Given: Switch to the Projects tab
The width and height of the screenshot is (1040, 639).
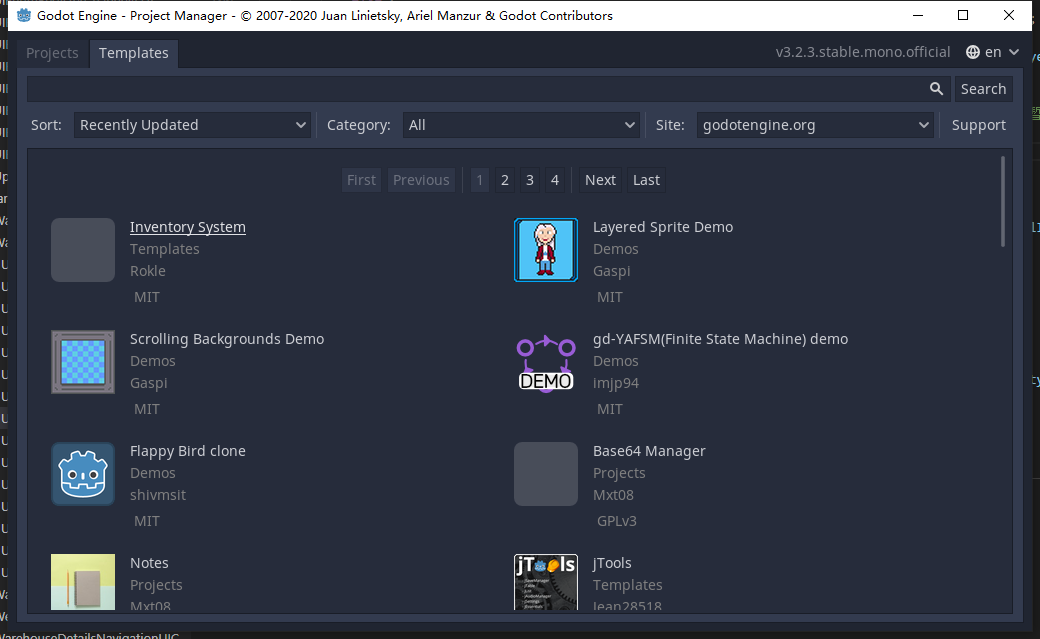Looking at the screenshot, I should 52,53.
